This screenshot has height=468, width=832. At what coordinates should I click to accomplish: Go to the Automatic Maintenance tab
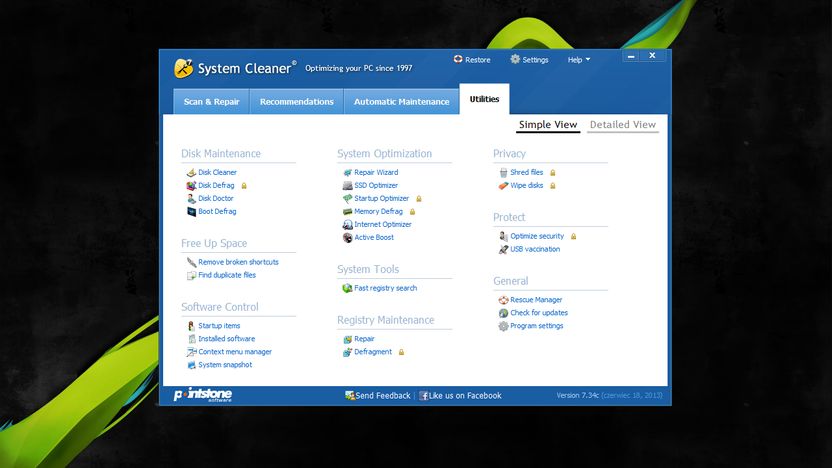[x=402, y=101]
